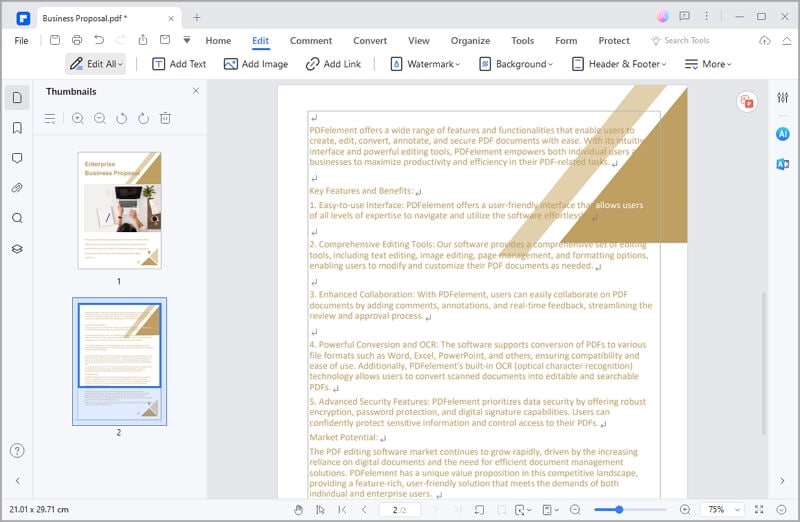Image resolution: width=800 pixels, height=522 pixels.
Task: Click the PDF to PowerPoint floating icon
Action: 746,102
